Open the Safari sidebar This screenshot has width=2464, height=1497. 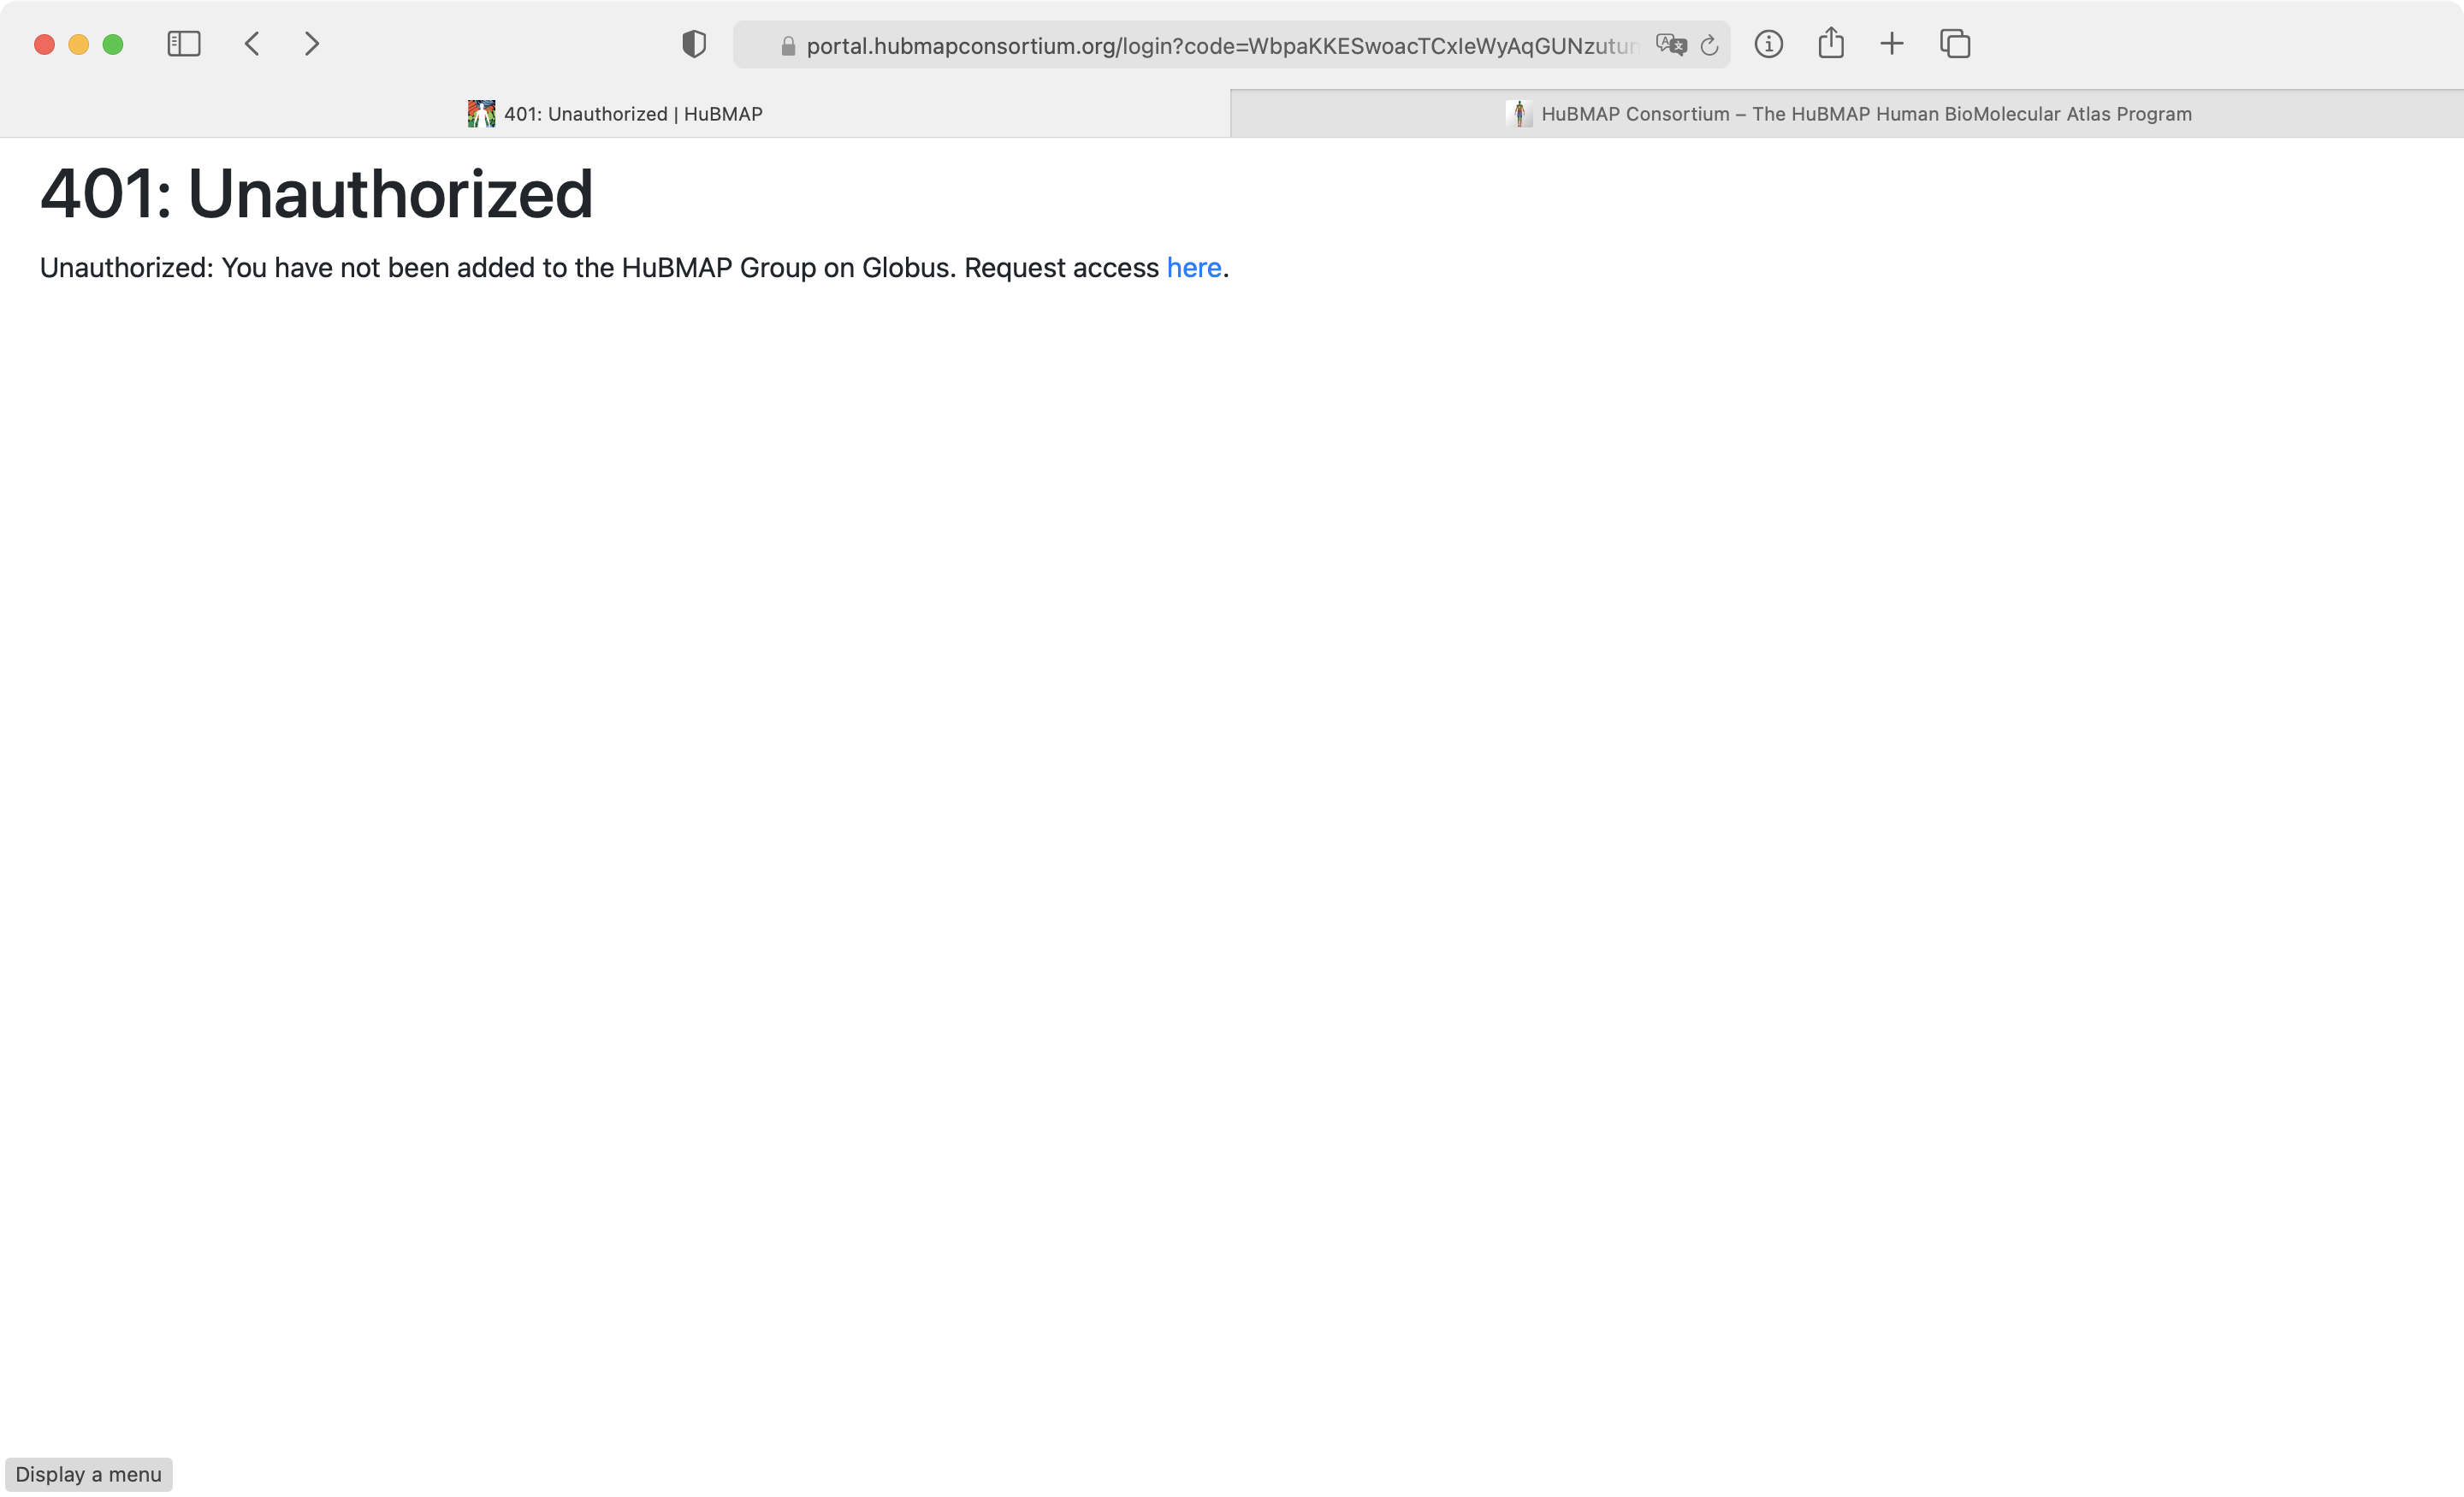coord(183,43)
